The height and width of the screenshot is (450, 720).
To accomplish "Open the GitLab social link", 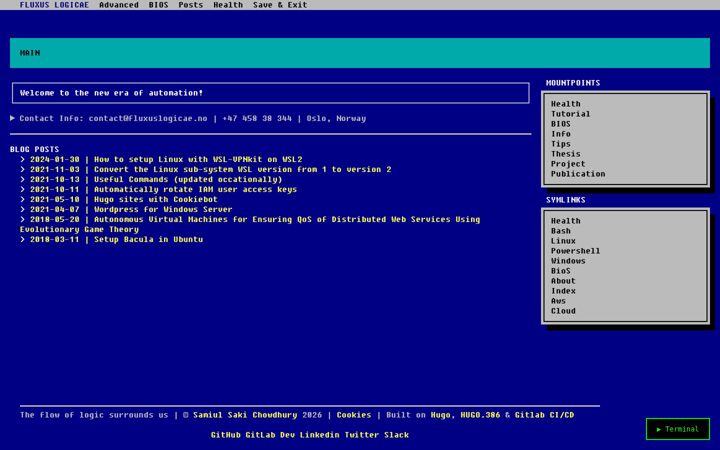I will (x=260, y=435).
